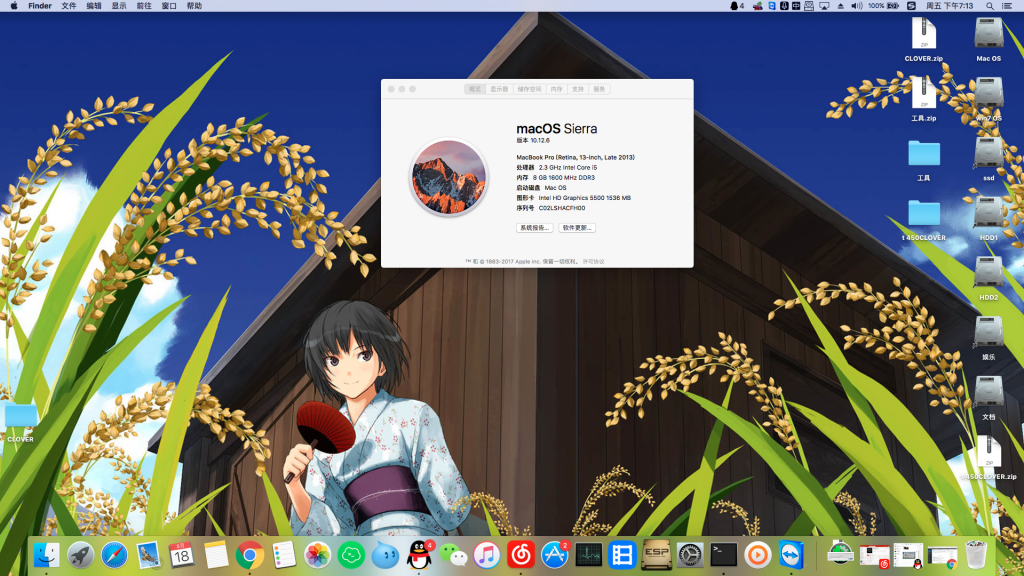Select the ssd drive on the desktop
The image size is (1024, 576).
tap(988, 159)
